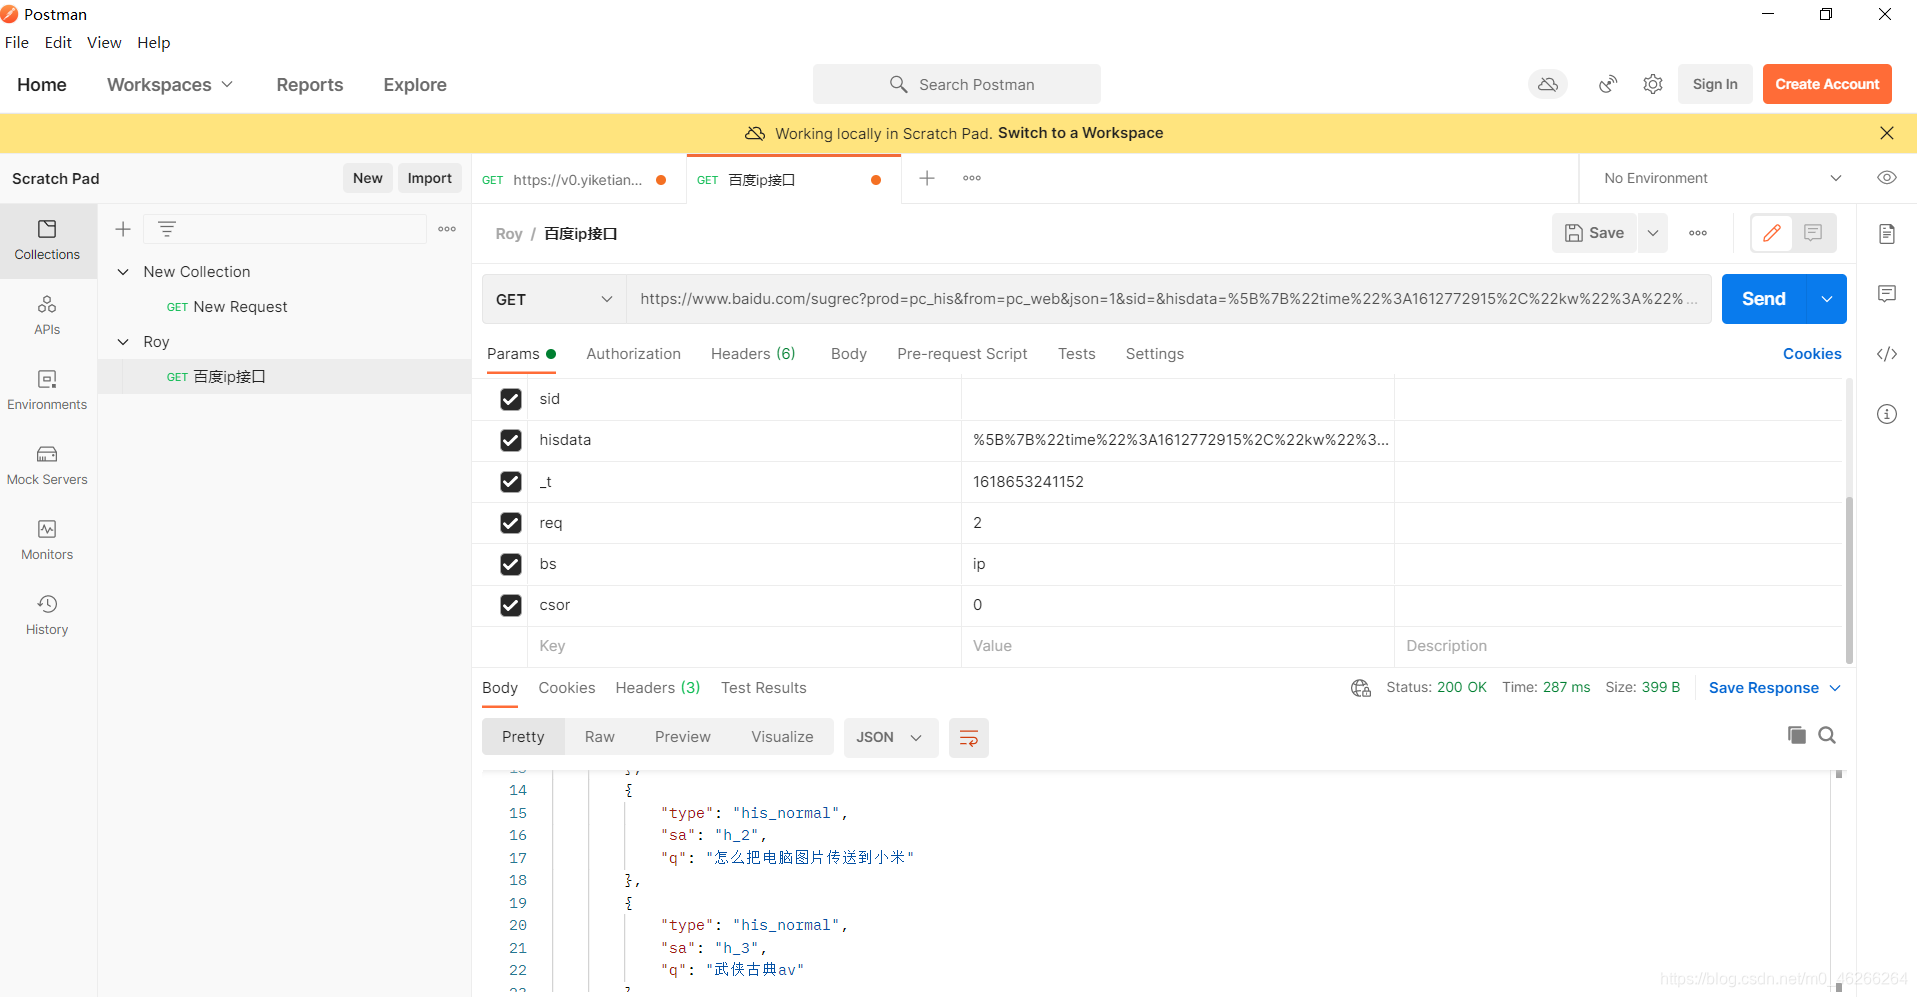
Task: Click the request URL input field
Action: point(1168,299)
